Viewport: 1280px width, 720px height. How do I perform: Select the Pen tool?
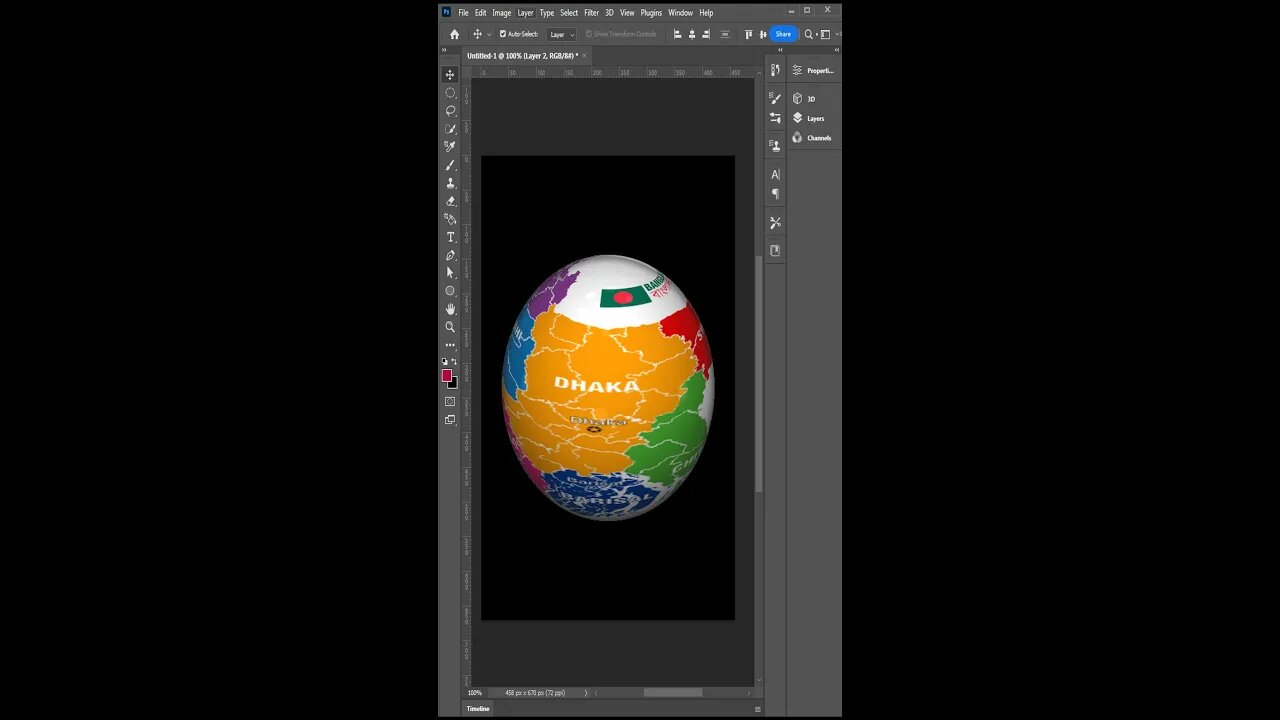coord(450,255)
